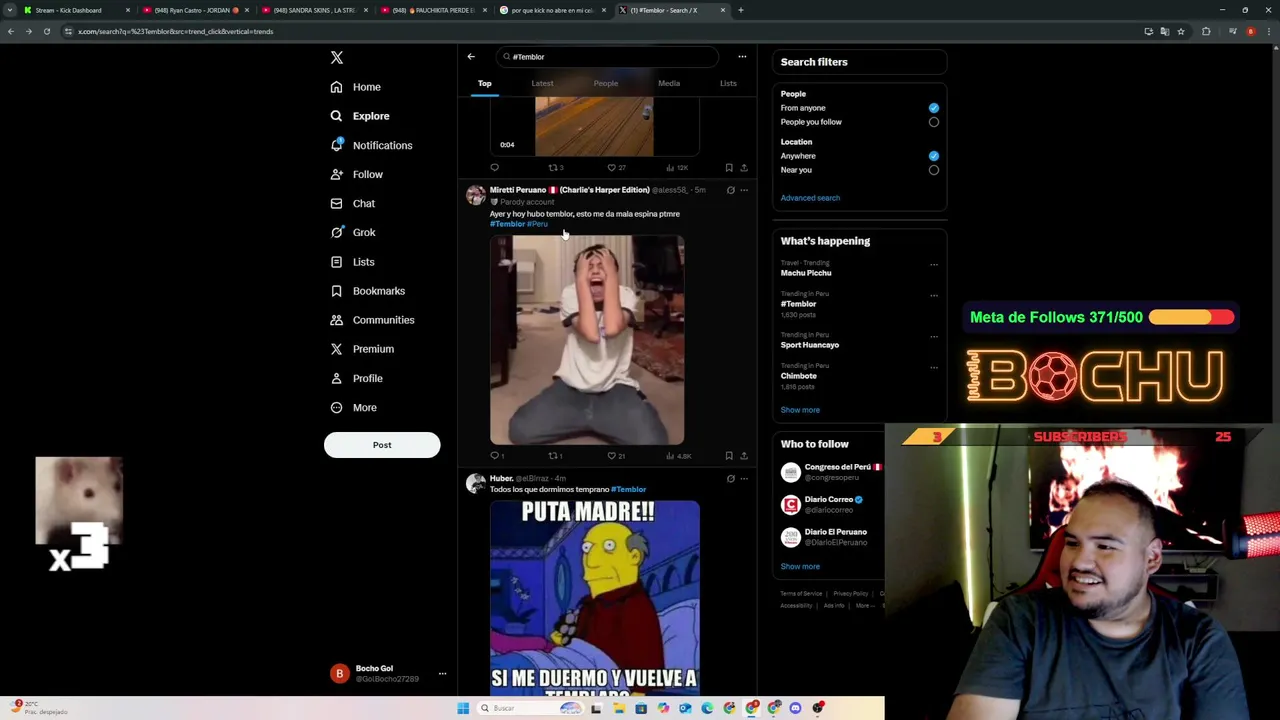Click the #Temblor search input field

pos(607,57)
